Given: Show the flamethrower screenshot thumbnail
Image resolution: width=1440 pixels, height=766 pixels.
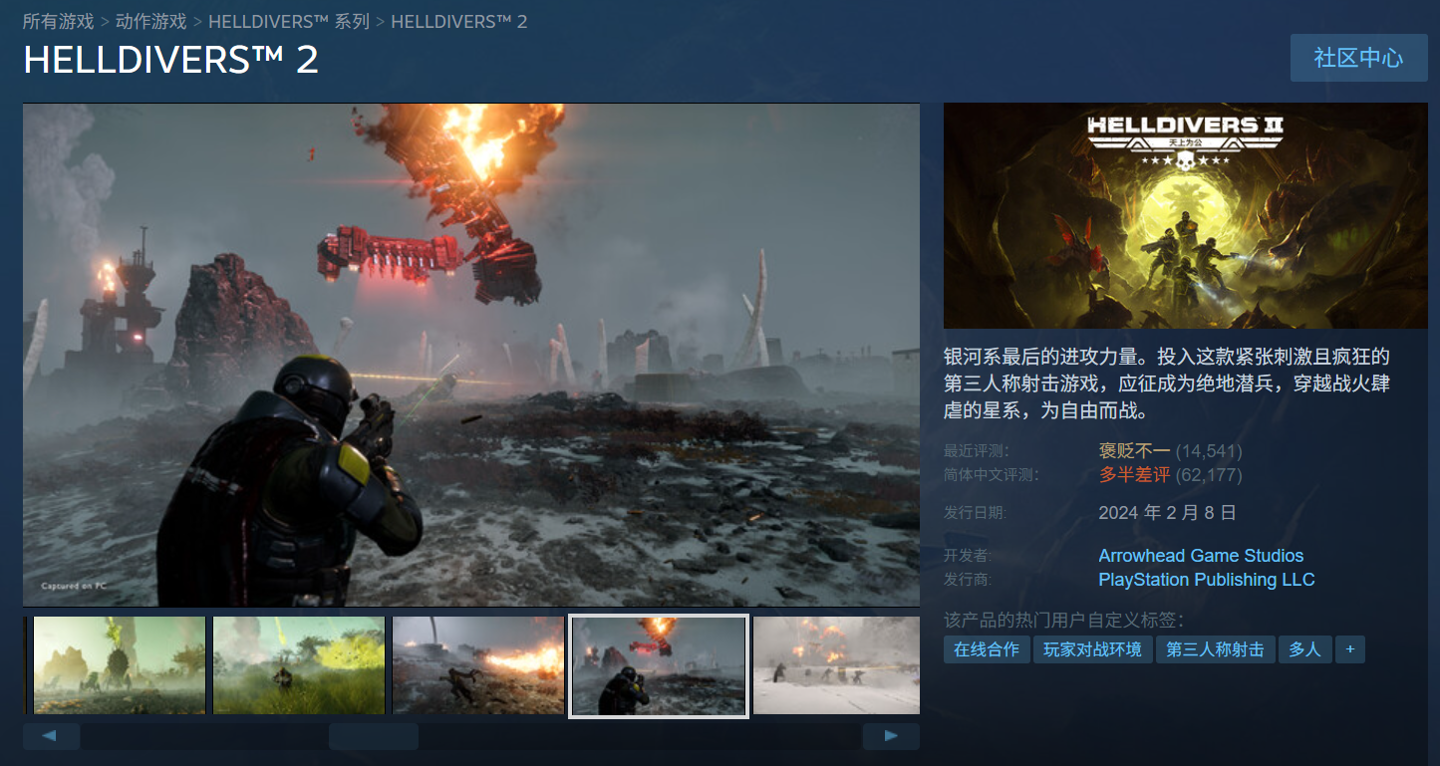Looking at the screenshot, I should click(478, 665).
